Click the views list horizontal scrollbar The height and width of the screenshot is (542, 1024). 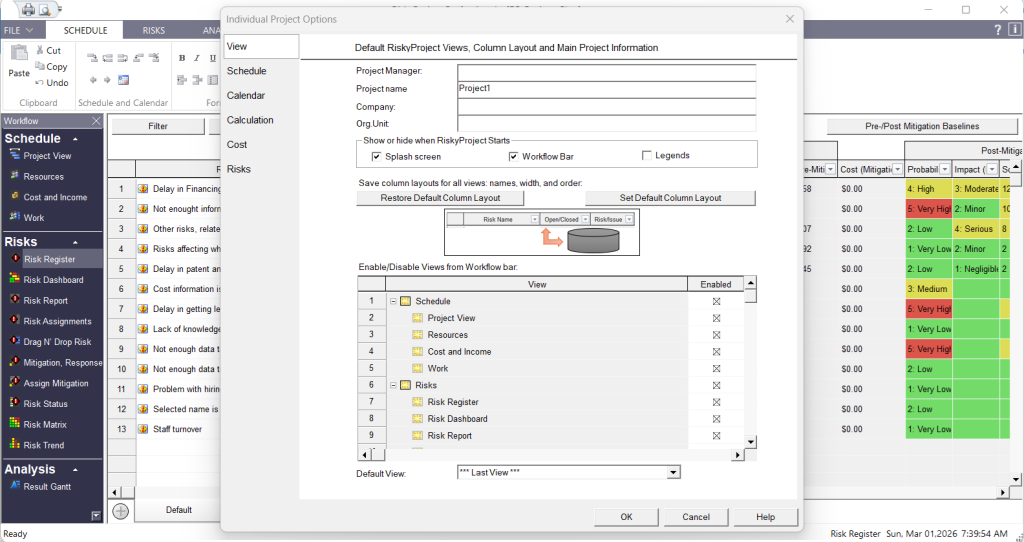click(550, 455)
